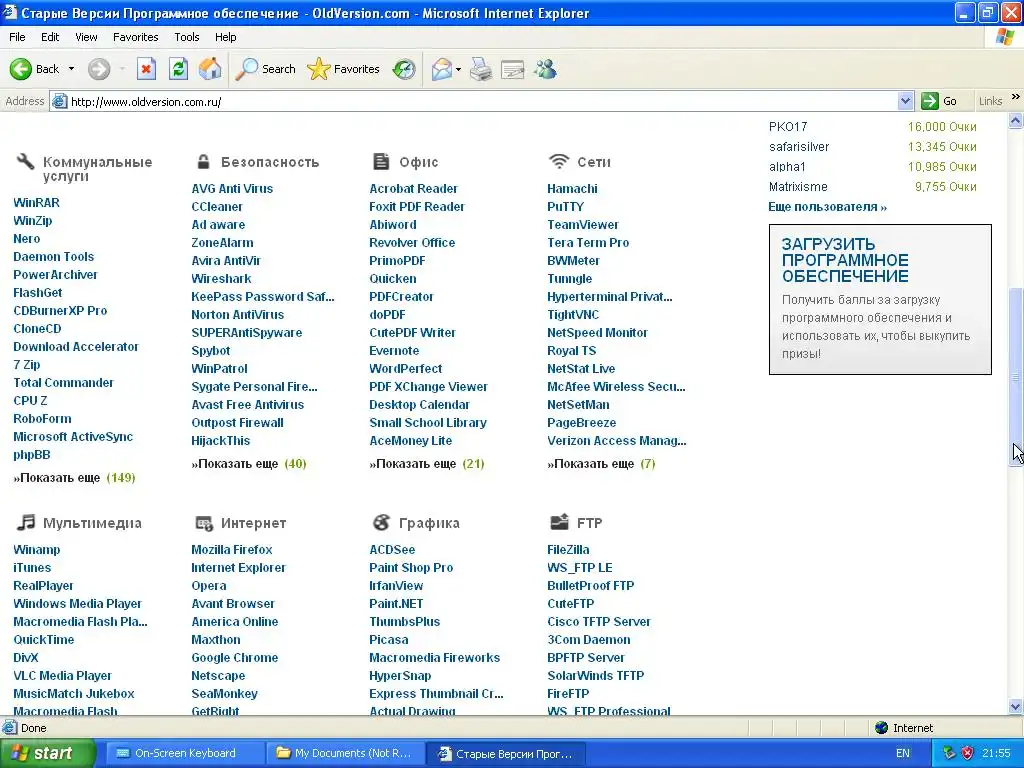Open the Help menu
This screenshot has width=1024, height=768.
point(225,37)
